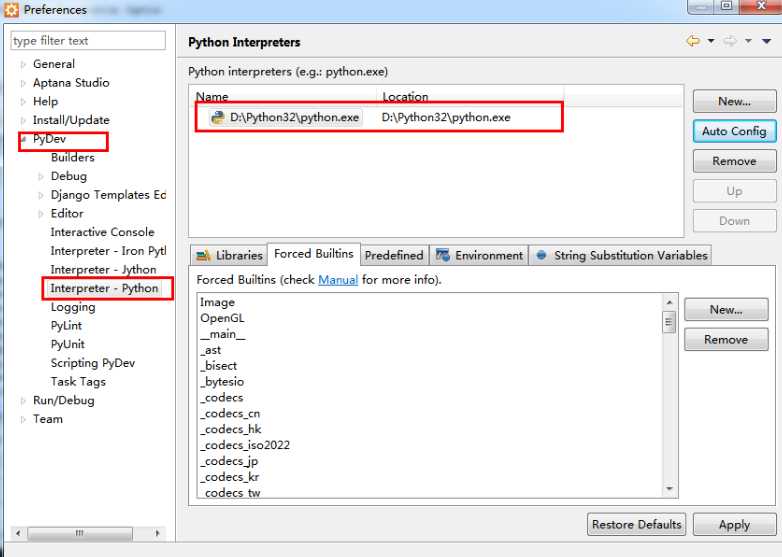Expand the Editor node under PyDev
This screenshot has width=782, height=557.
[41, 214]
